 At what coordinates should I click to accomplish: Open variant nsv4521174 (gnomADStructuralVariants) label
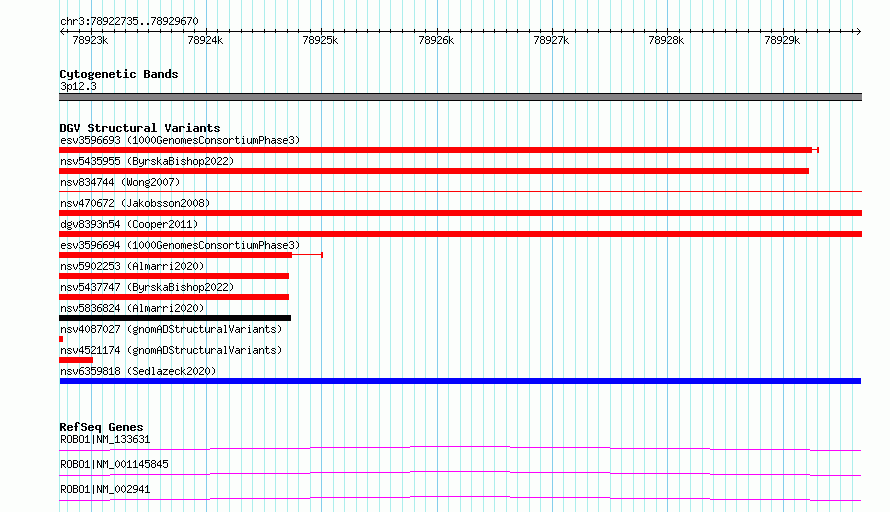(171, 350)
